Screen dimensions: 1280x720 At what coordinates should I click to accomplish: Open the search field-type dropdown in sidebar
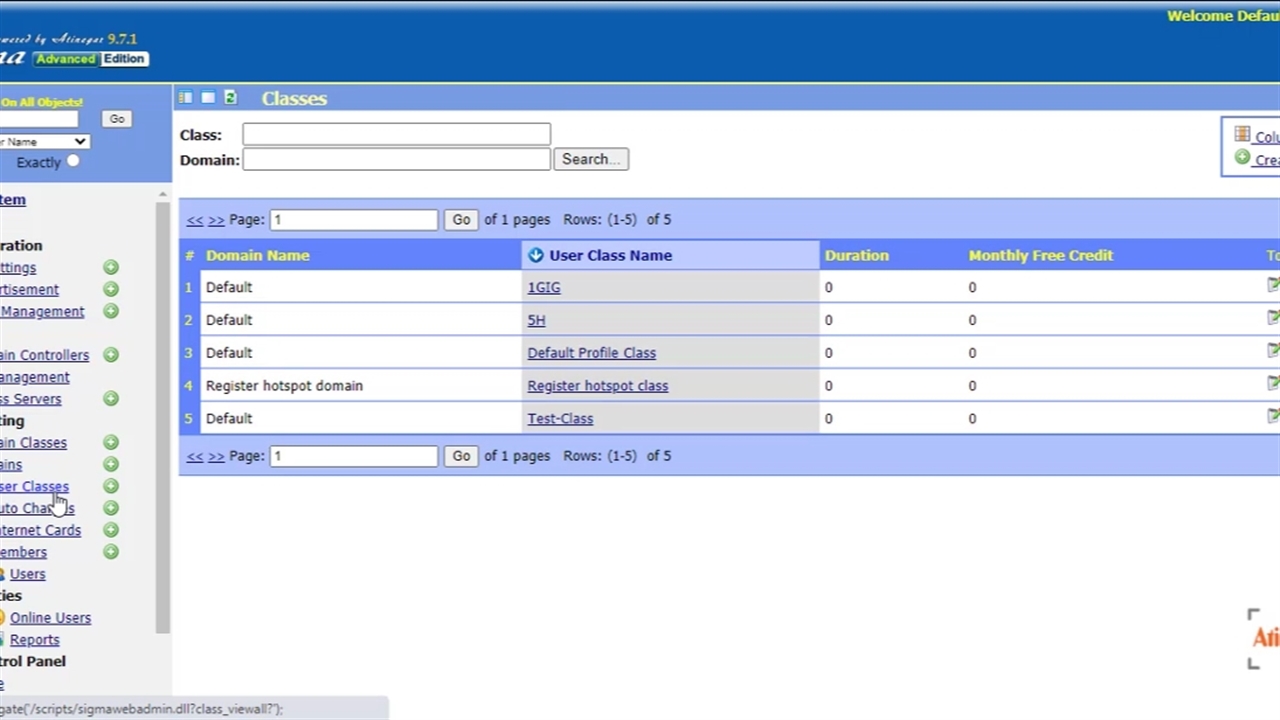(x=45, y=141)
